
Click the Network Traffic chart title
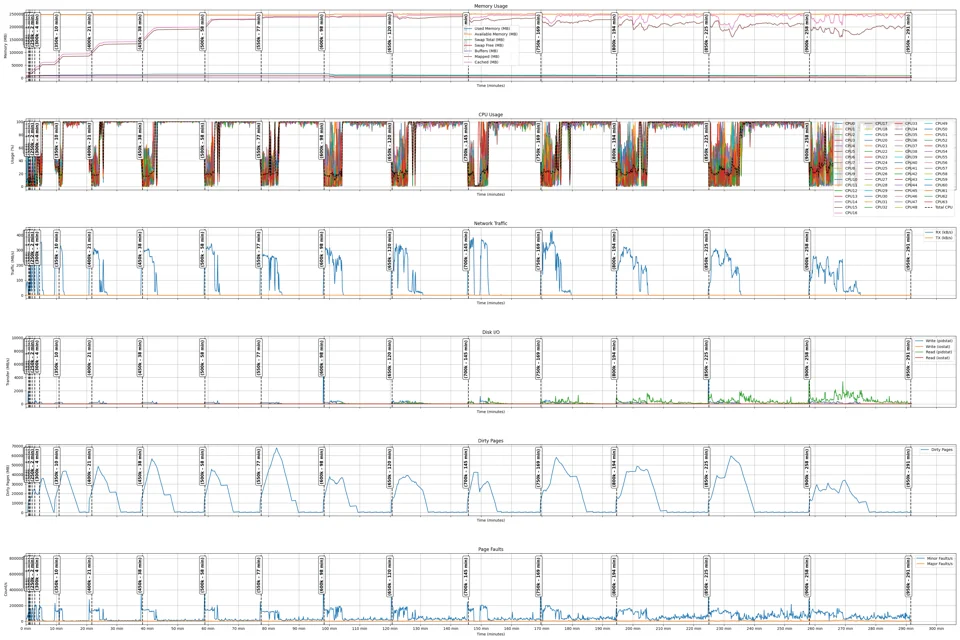click(x=490, y=224)
